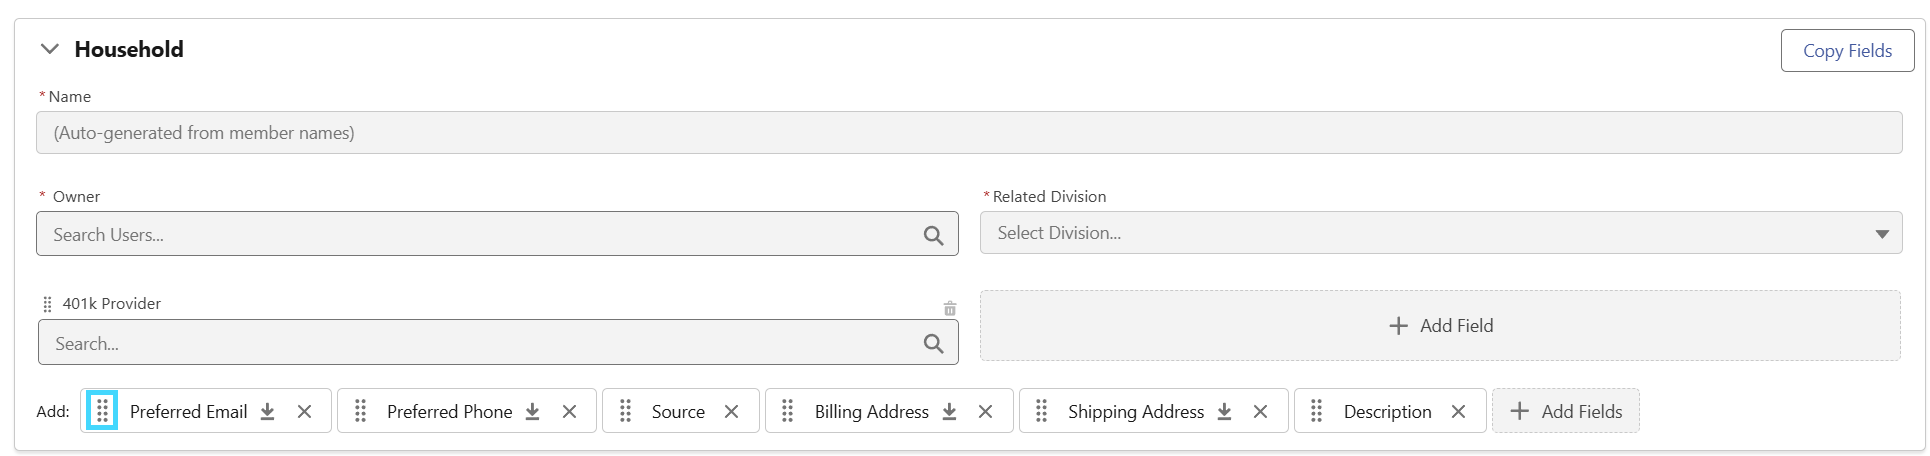The height and width of the screenshot is (456, 1930).
Task: Click the Add Fields button in chip row
Action: (1566, 411)
